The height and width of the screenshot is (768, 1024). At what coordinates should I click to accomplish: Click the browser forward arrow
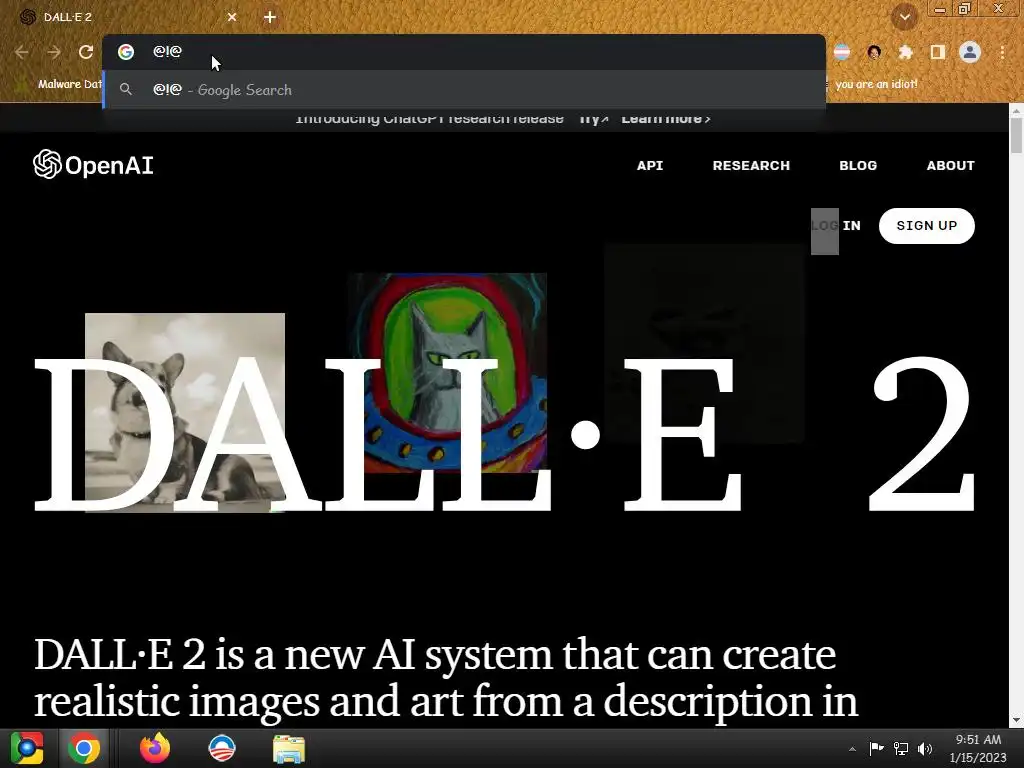54,52
